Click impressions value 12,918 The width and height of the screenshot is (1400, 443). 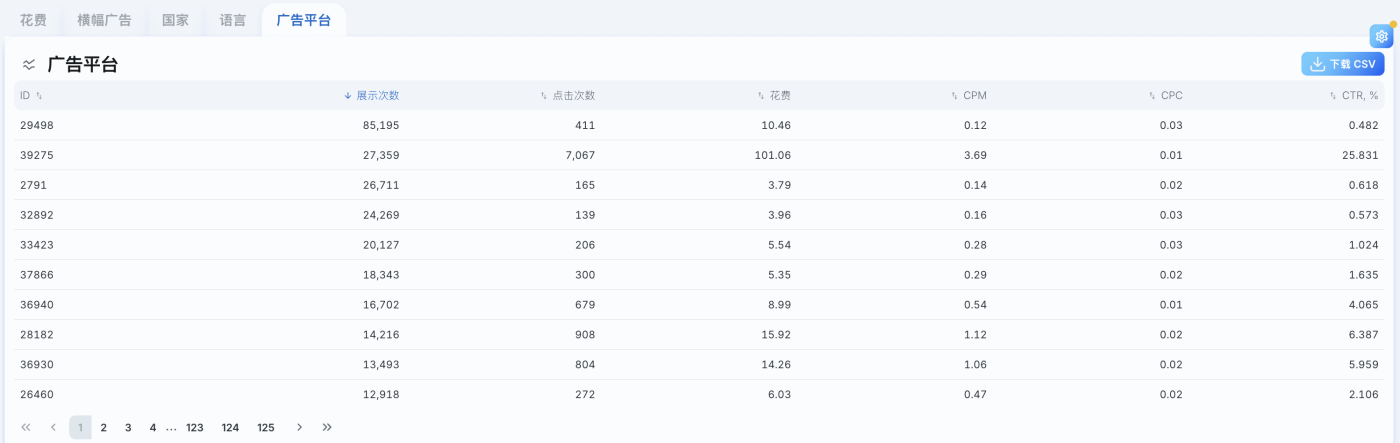point(381,395)
